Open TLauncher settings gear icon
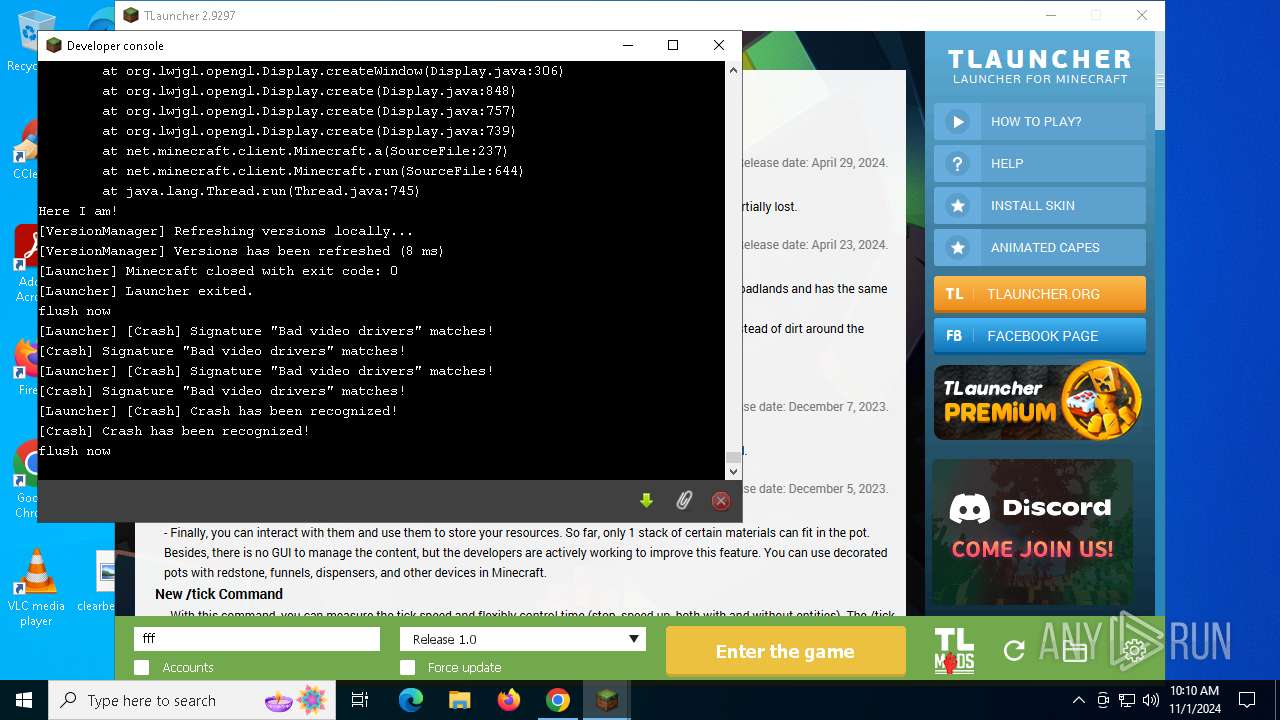The image size is (1280, 720). (x=1134, y=651)
